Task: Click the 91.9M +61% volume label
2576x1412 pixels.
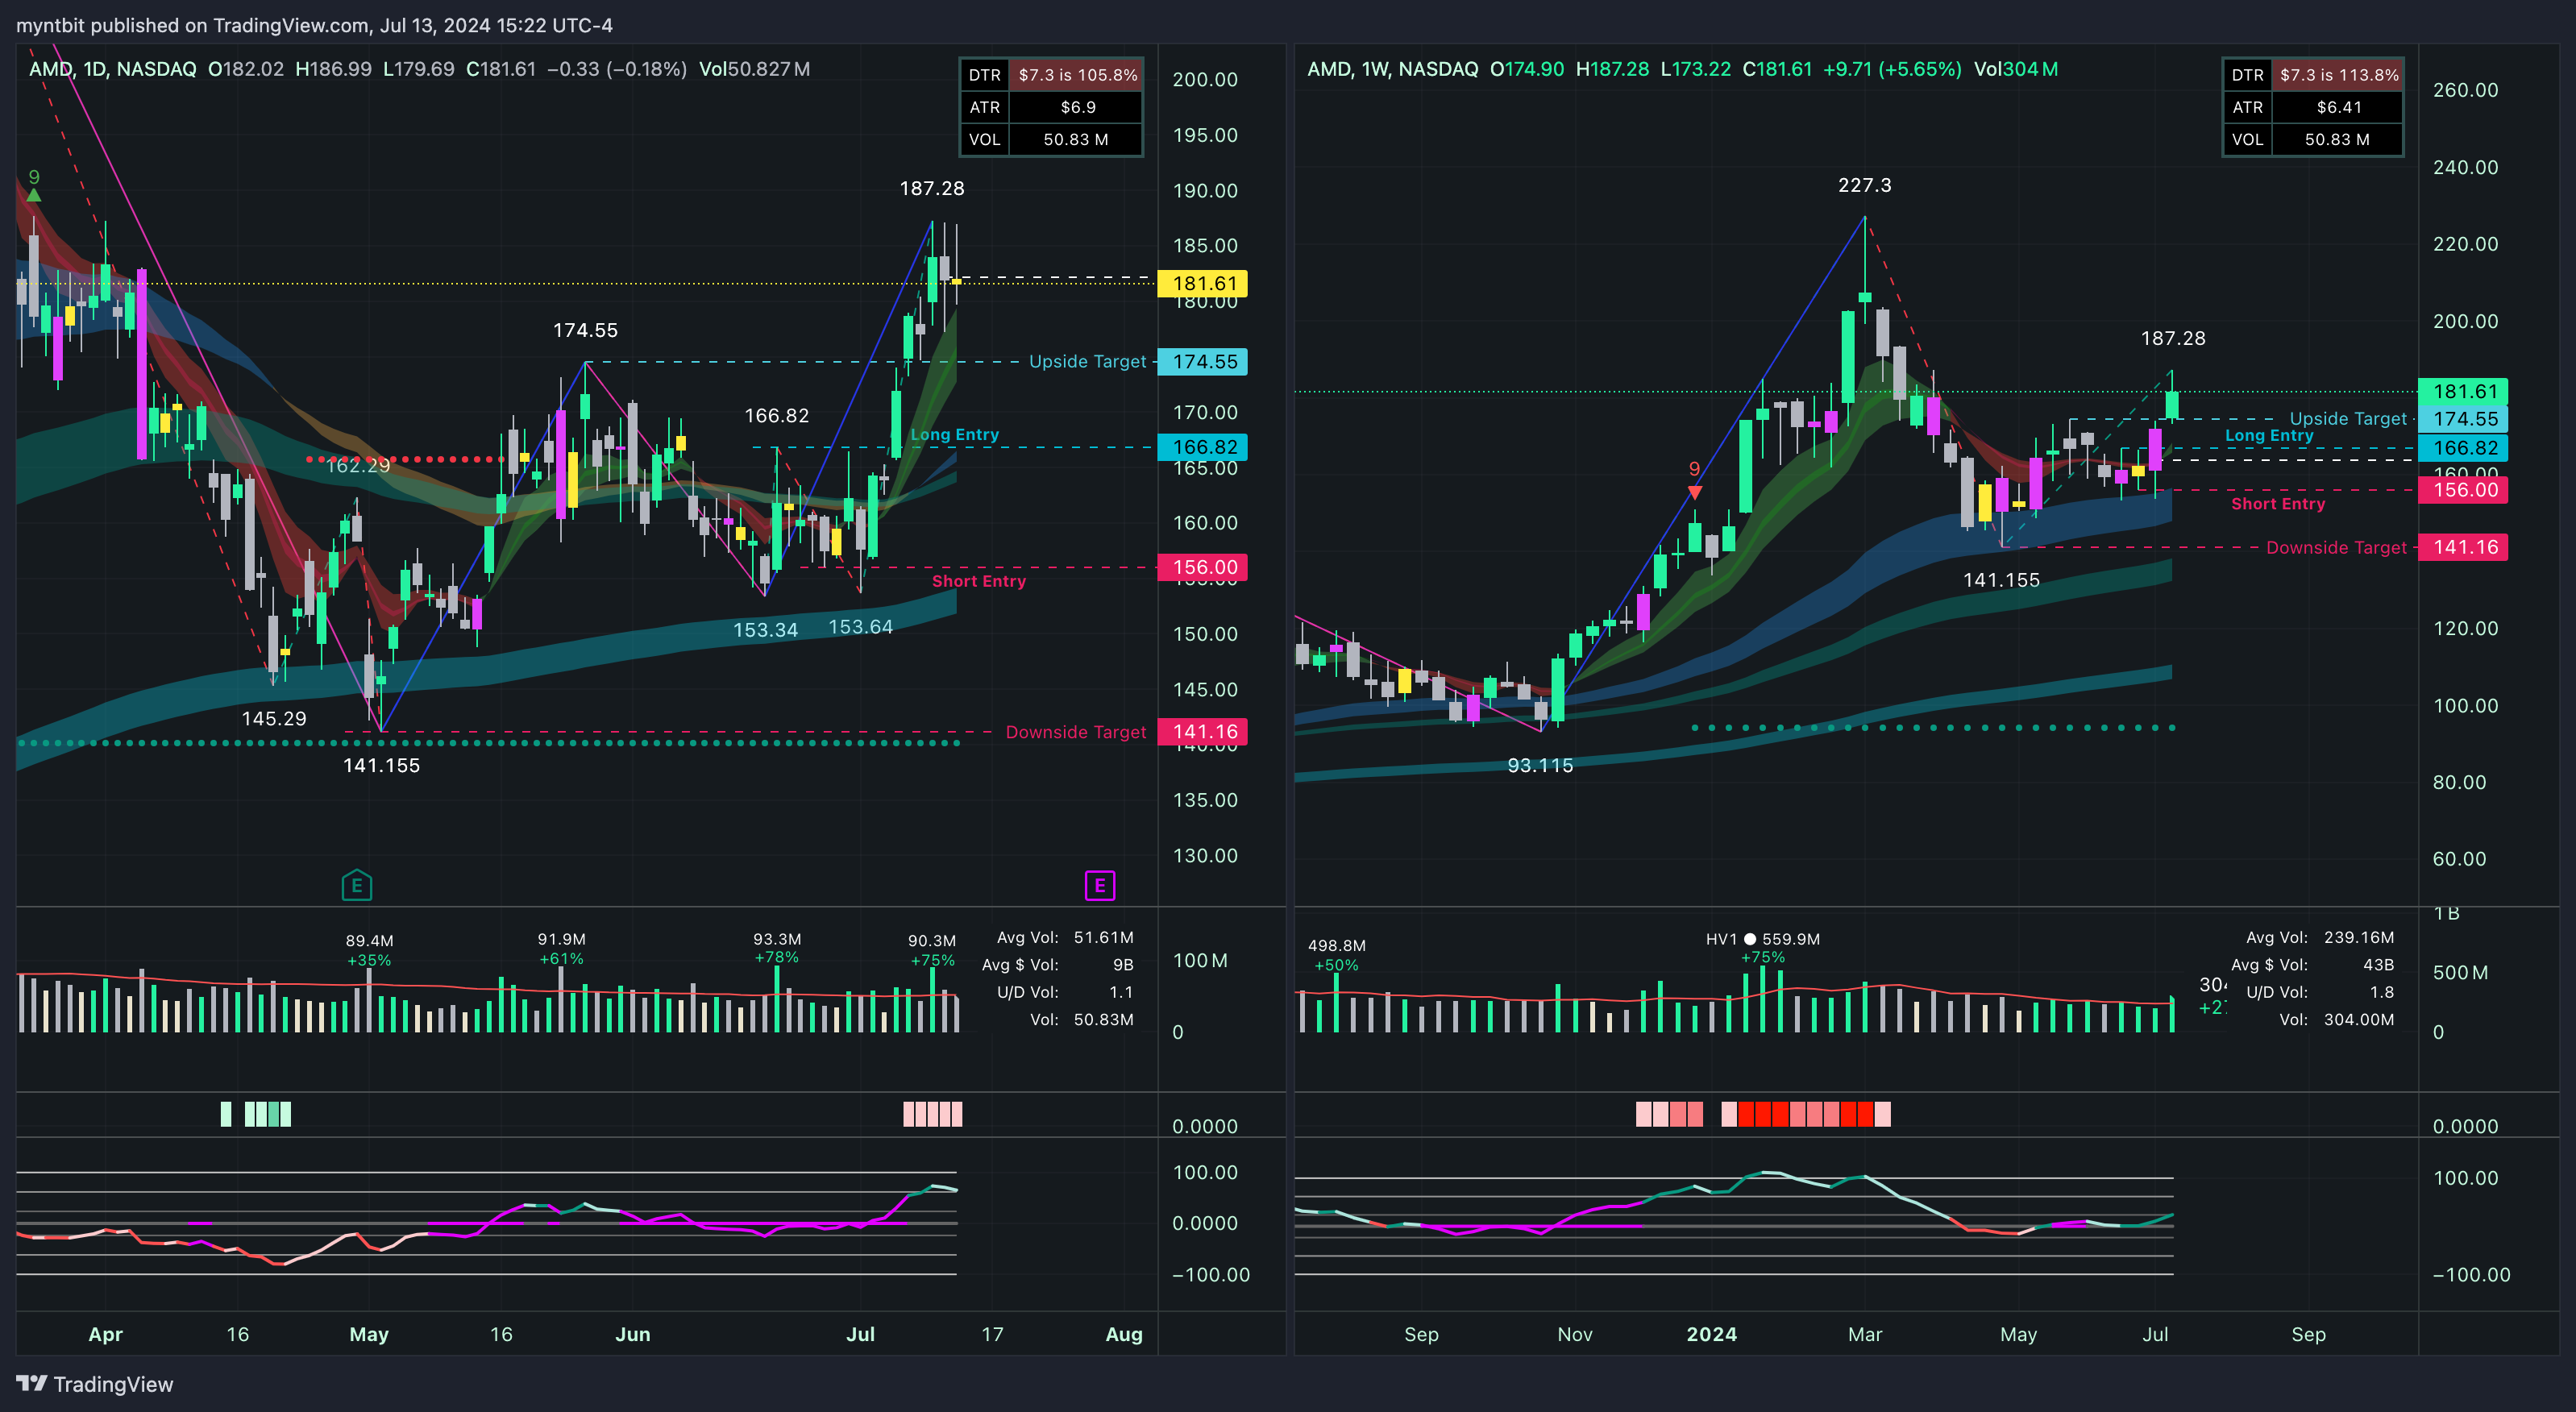Action: (561, 949)
